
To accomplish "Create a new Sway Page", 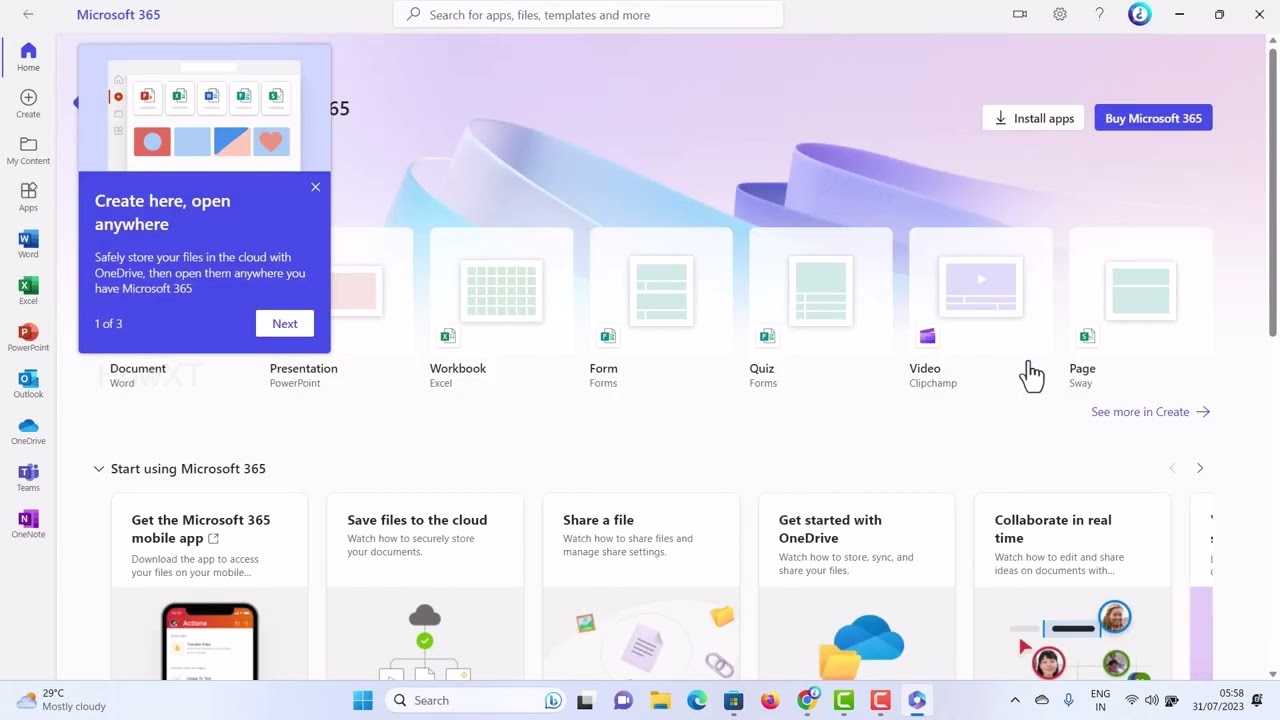I will tap(1141, 308).
